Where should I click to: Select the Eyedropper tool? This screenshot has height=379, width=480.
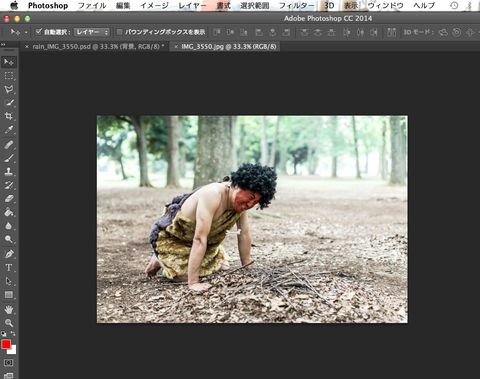(9, 130)
